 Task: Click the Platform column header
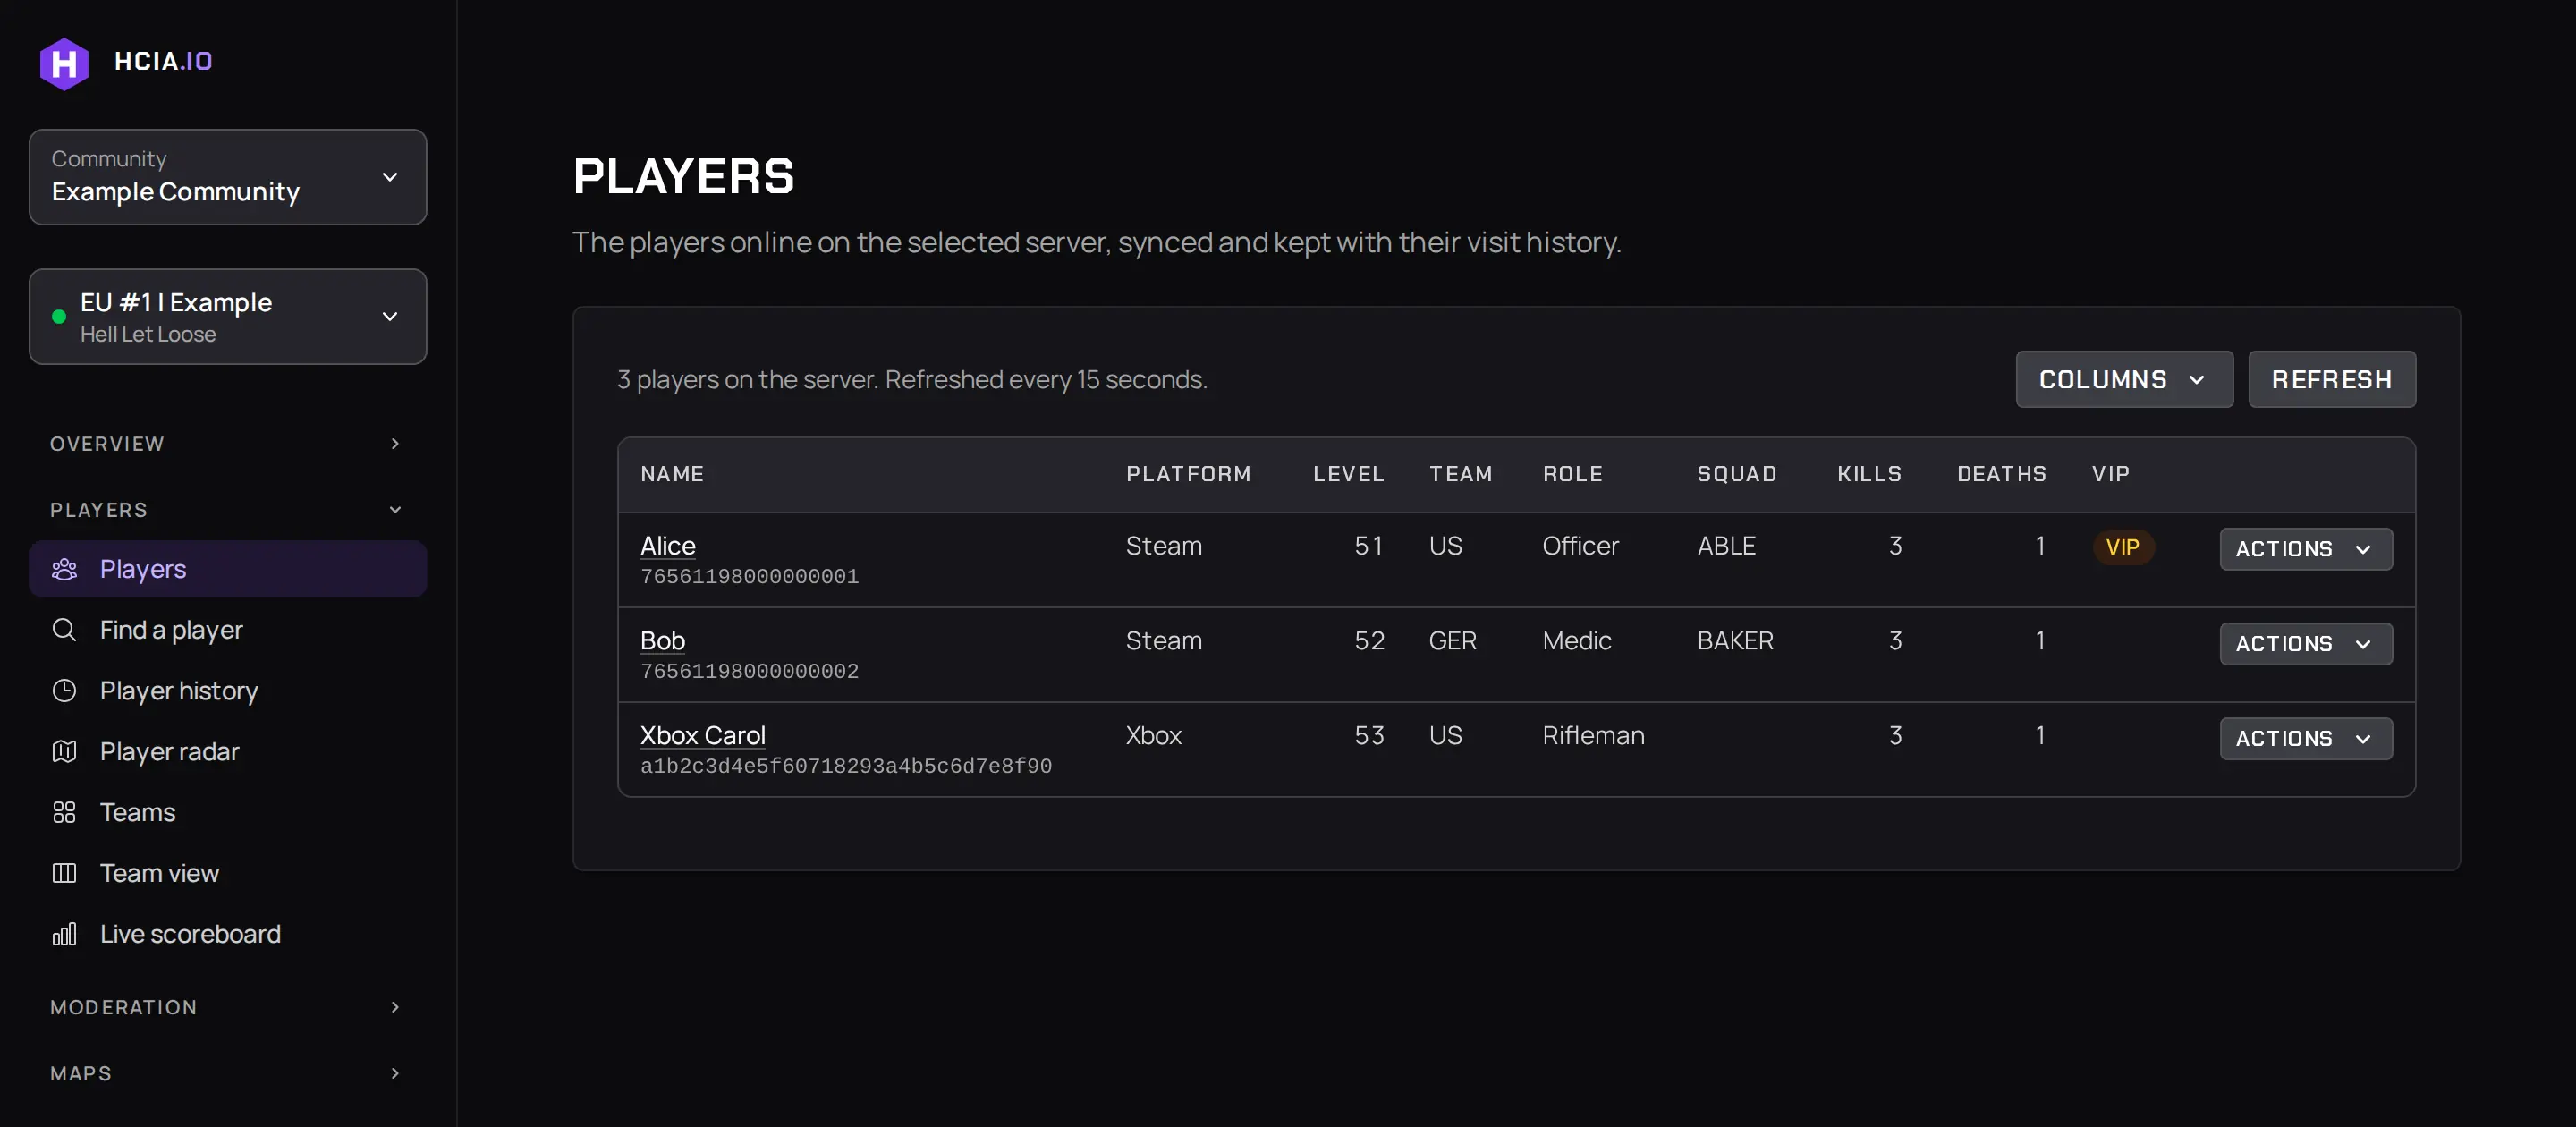point(1188,474)
